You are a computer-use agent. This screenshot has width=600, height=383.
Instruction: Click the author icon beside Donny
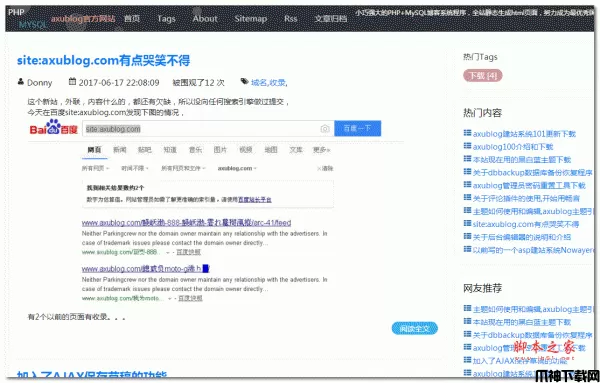coord(21,82)
